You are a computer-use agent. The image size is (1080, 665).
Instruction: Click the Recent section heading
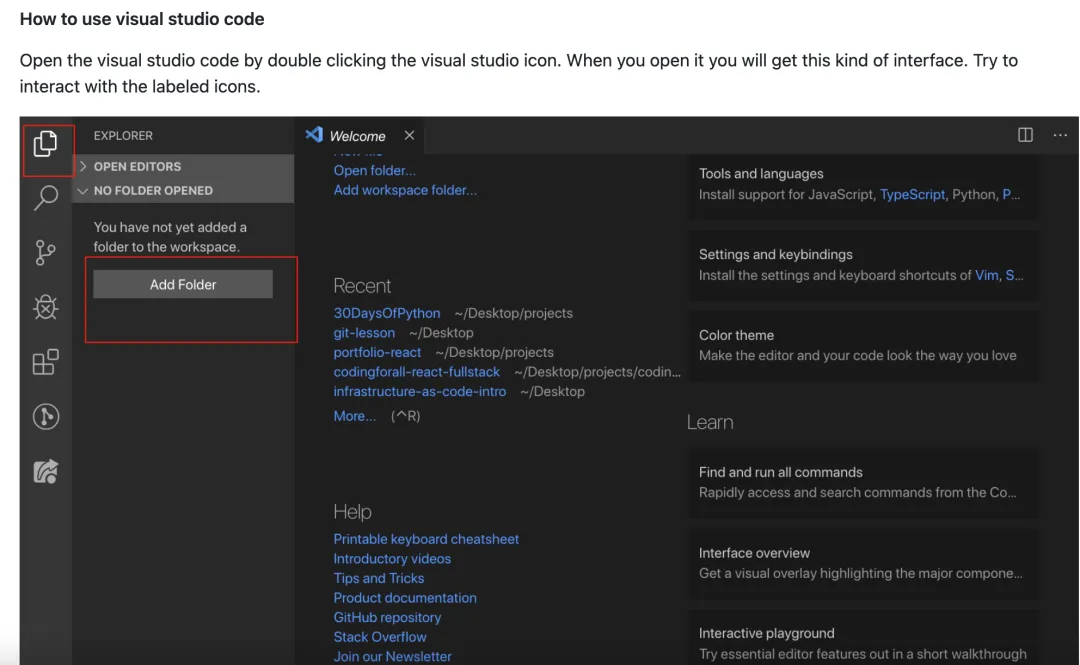(362, 285)
